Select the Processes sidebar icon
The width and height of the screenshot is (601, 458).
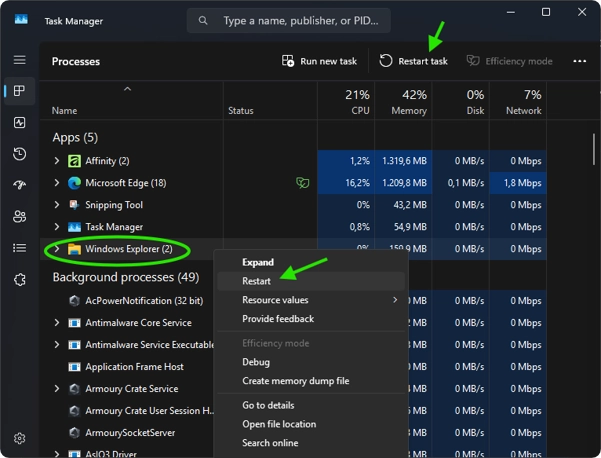tap(20, 91)
